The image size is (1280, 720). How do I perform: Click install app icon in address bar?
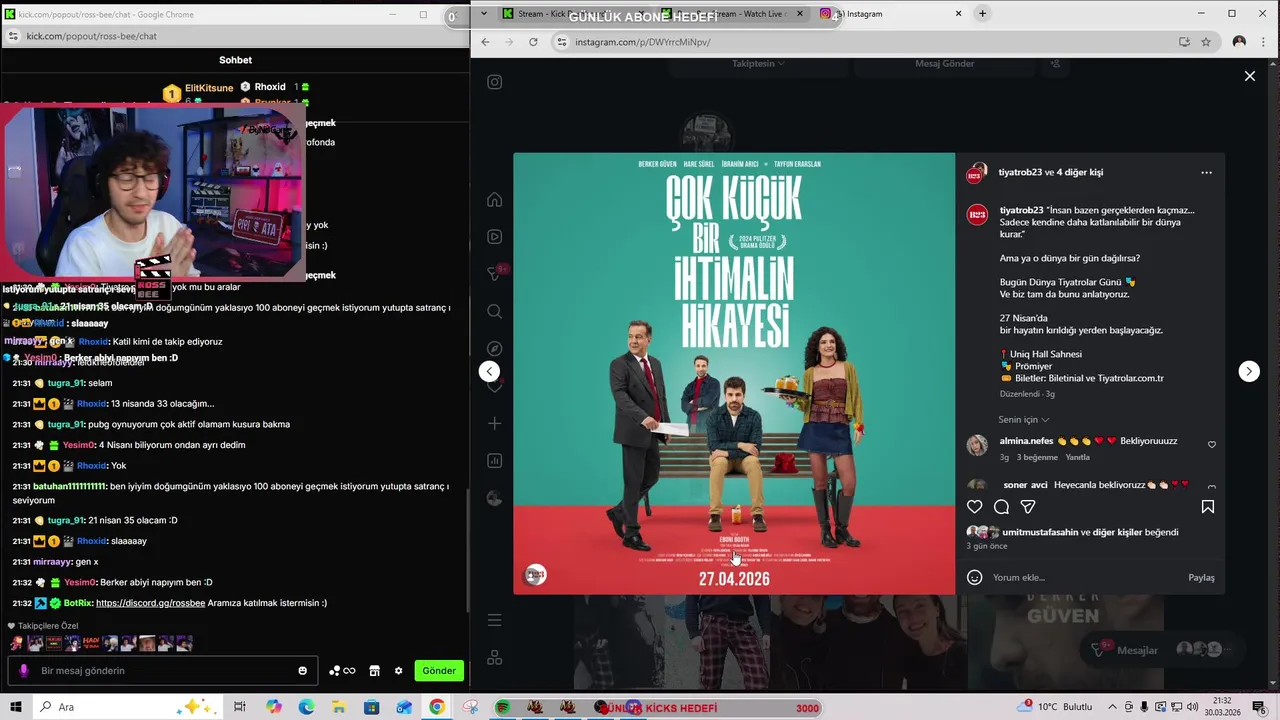coord(1184,42)
